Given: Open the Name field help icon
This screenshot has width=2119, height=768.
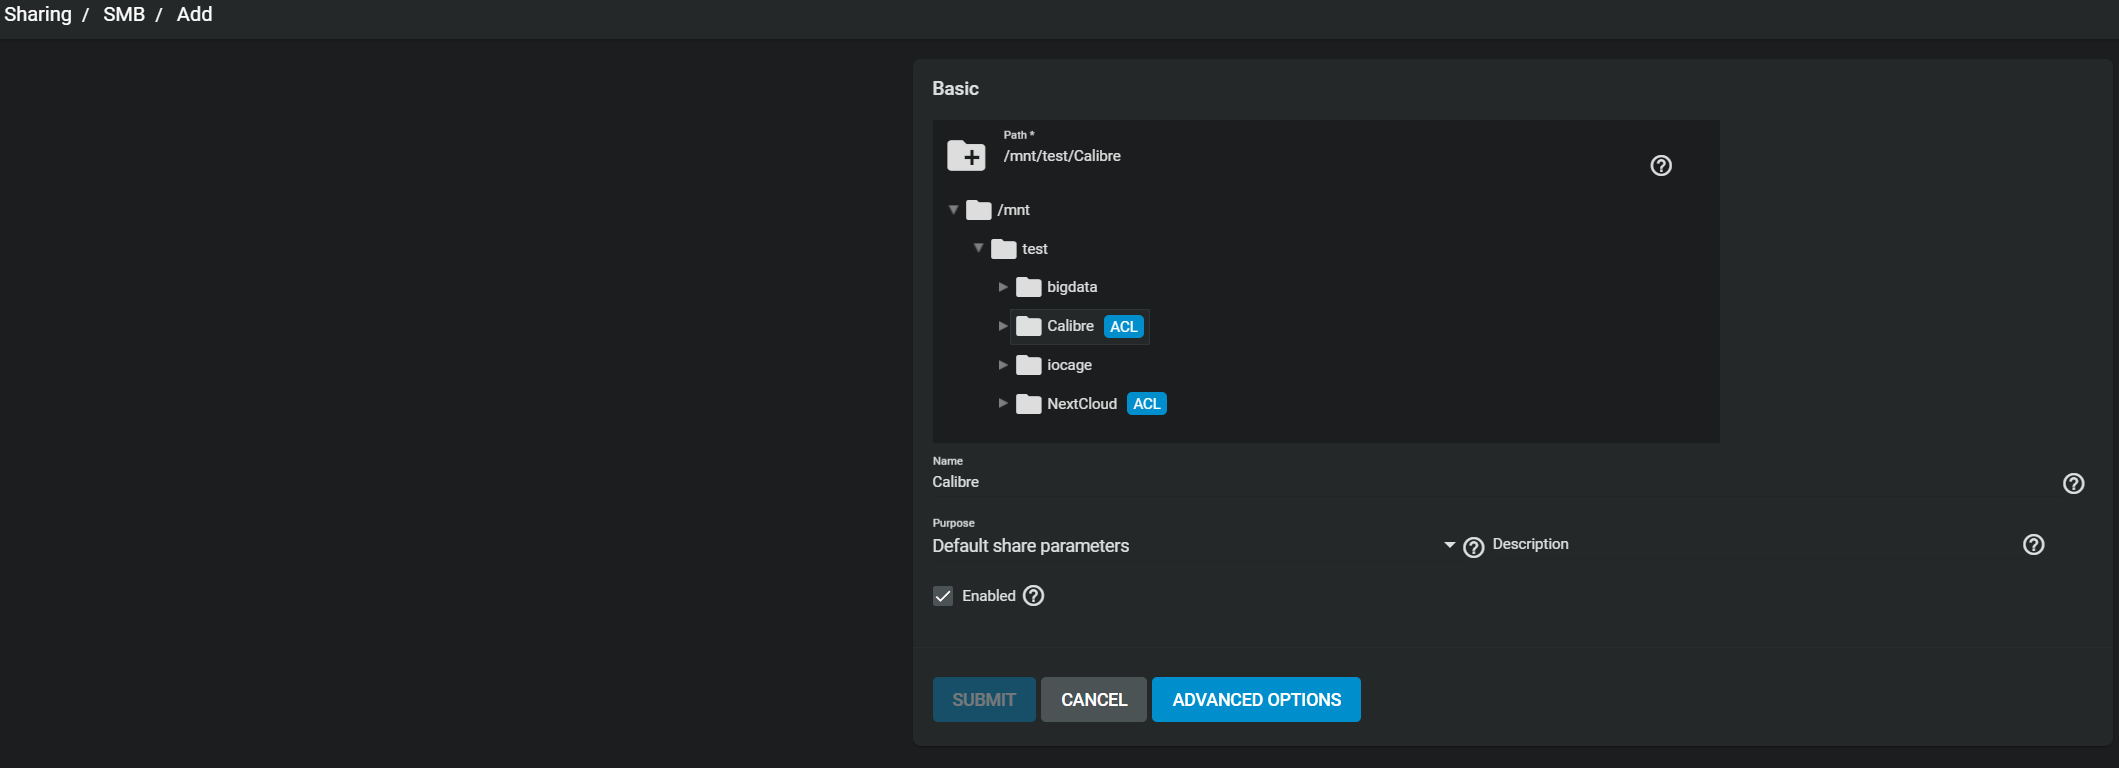Looking at the screenshot, I should (2074, 484).
